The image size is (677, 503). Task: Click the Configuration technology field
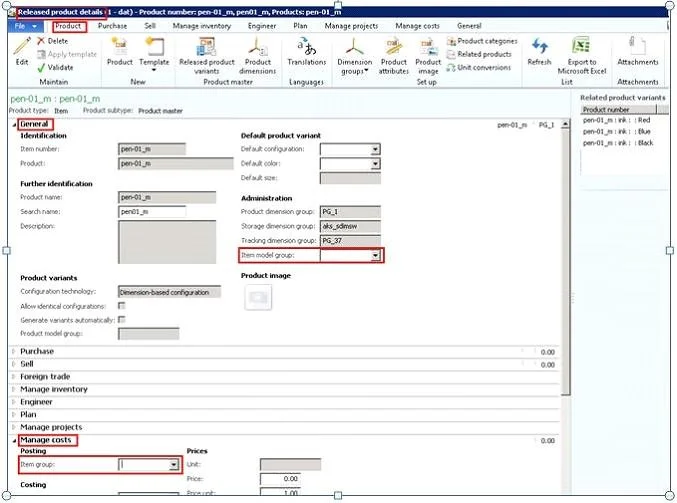pos(170,292)
